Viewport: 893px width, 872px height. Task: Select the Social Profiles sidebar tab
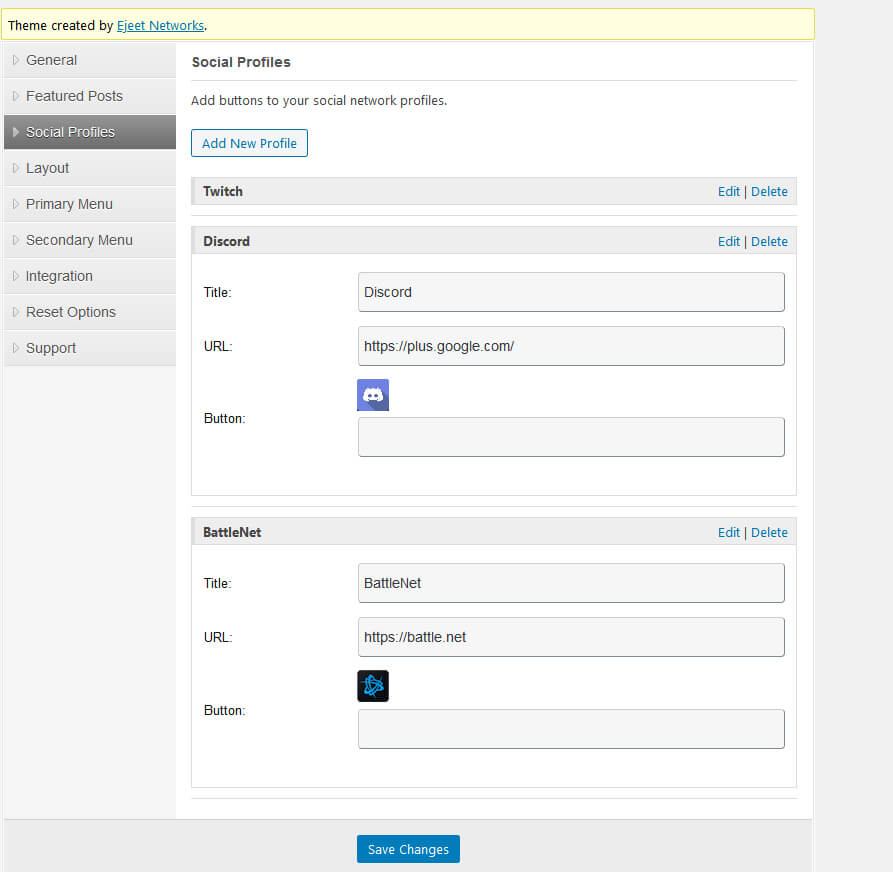coord(90,132)
